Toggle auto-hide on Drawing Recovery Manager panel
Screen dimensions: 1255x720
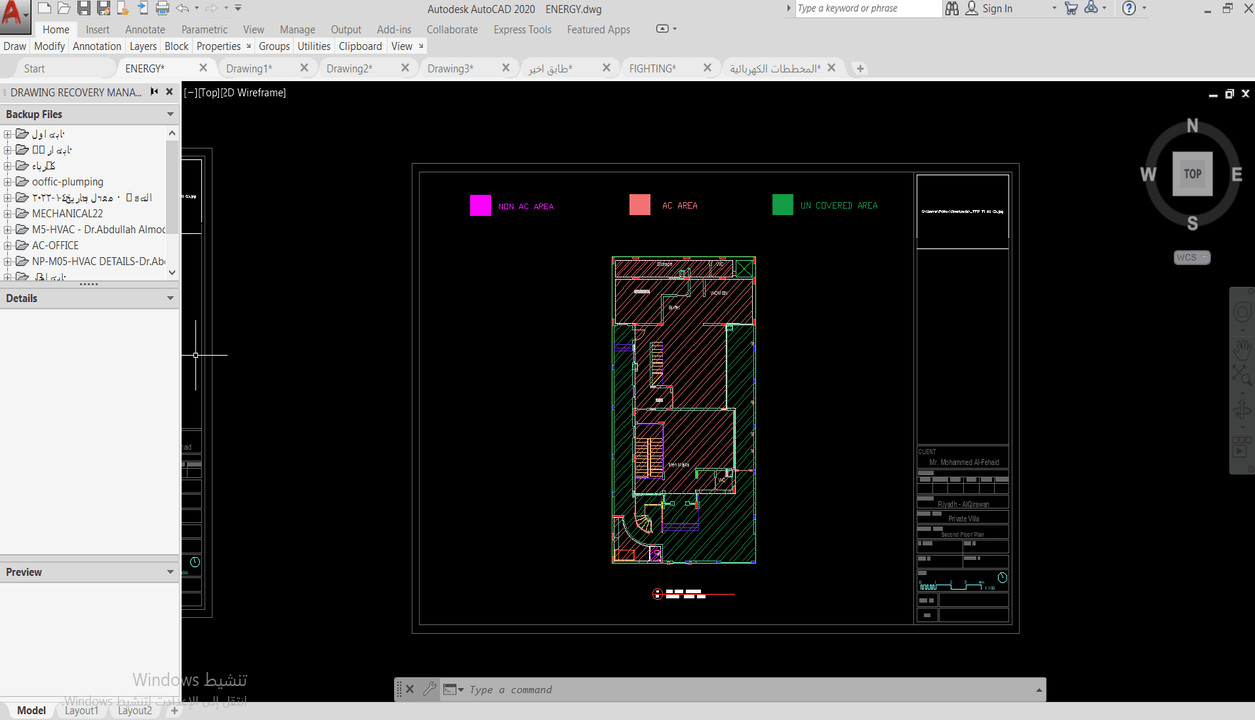[x=155, y=92]
